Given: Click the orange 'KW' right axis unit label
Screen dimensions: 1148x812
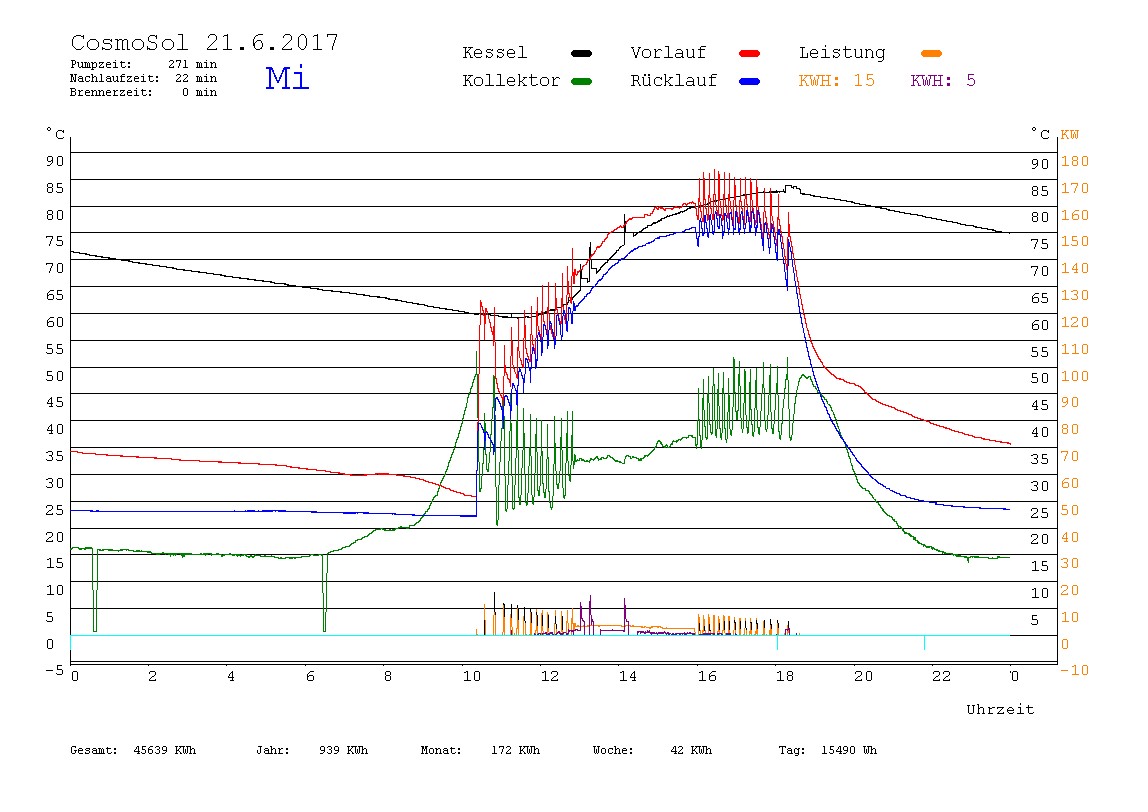Looking at the screenshot, I should click(x=1070, y=135).
